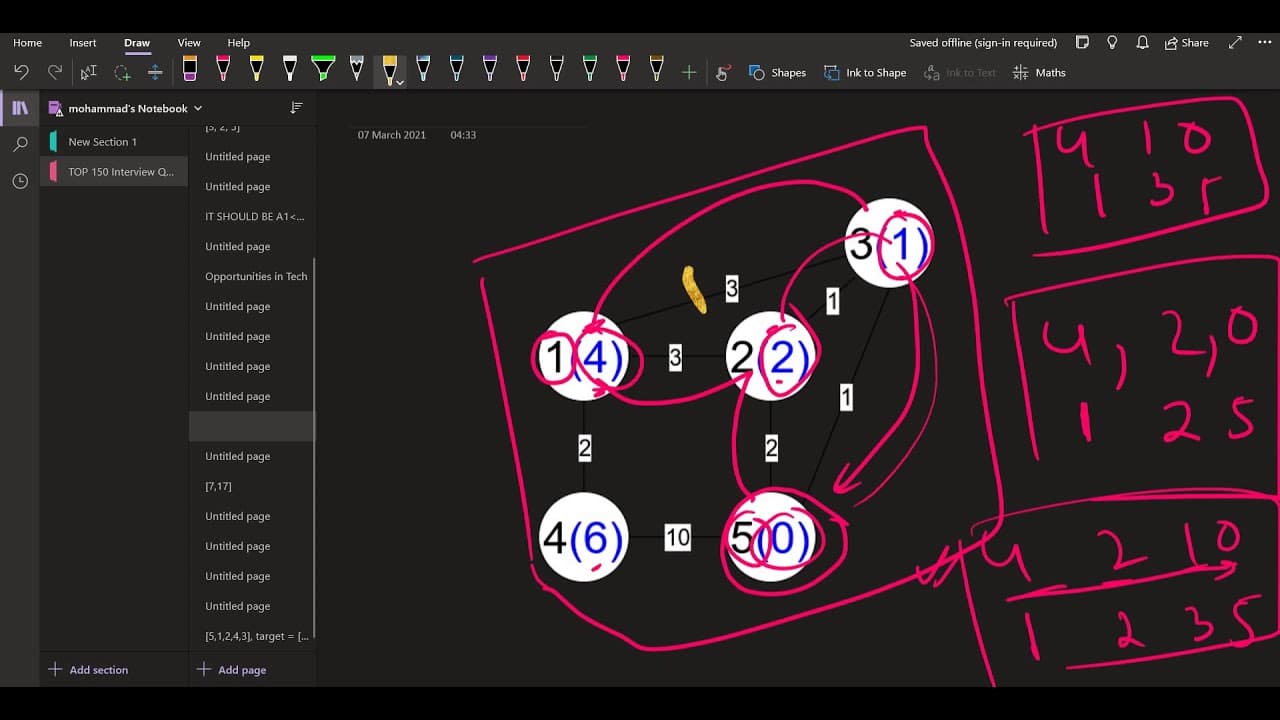Screen dimensions: 1280x720
Task: Open feed sticky note icon
Action: coord(1082,43)
